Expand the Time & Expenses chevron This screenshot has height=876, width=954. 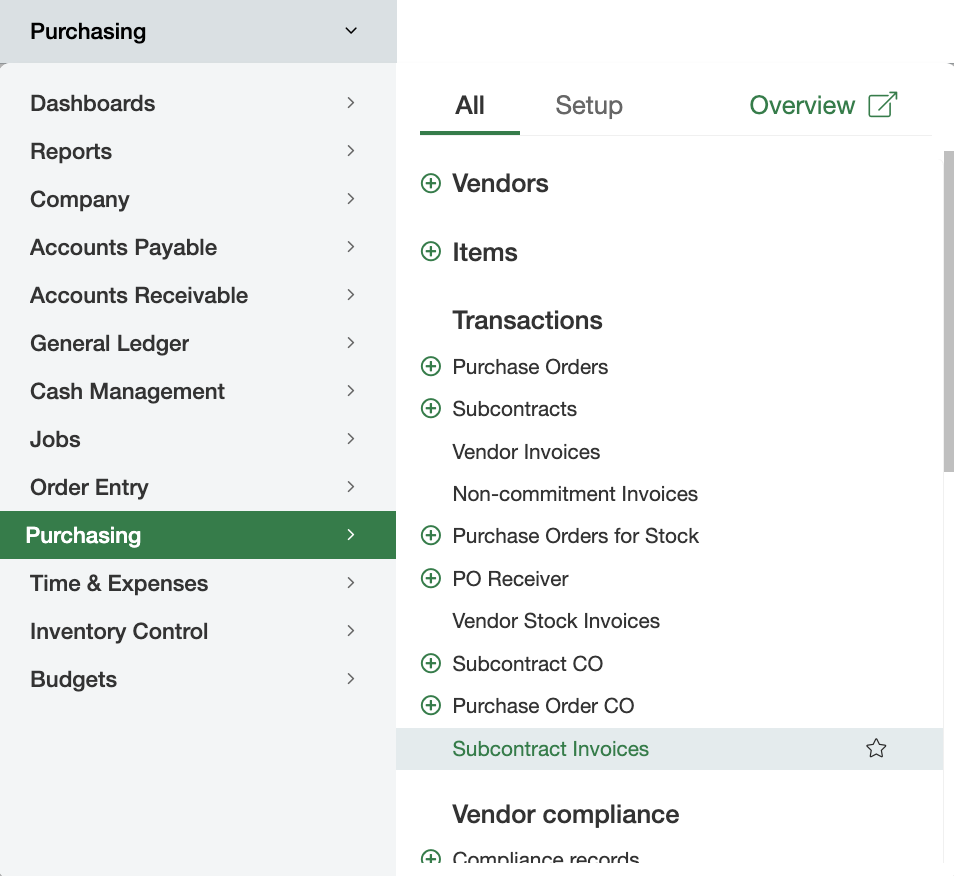[x=350, y=583]
